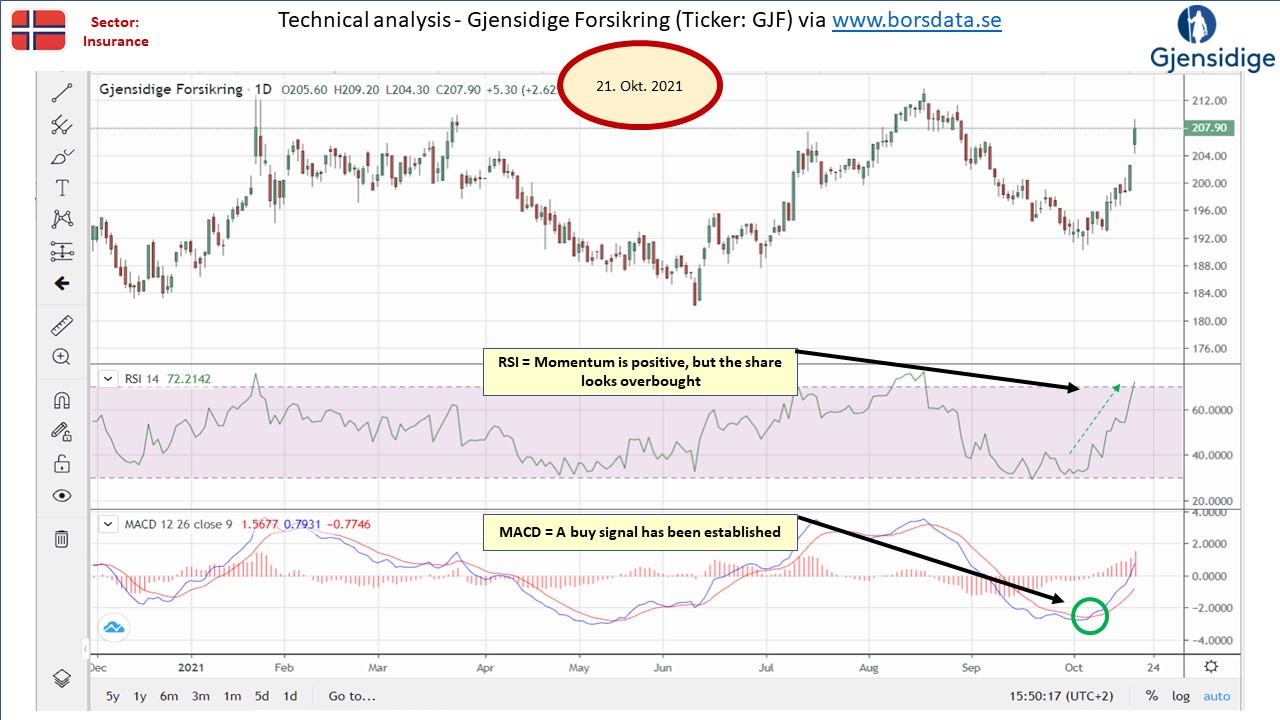
Task: Click the MACD value 1.5677
Action: [x=260, y=524]
